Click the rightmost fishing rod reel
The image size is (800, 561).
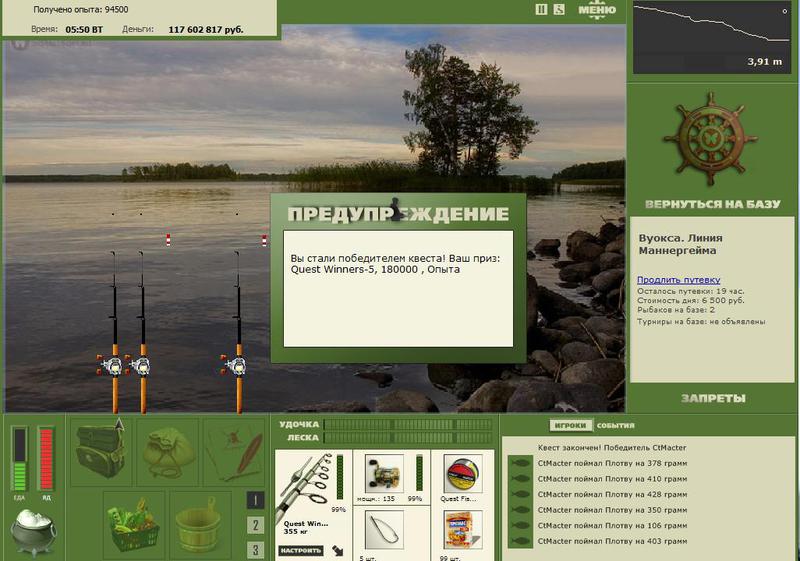click(x=236, y=365)
